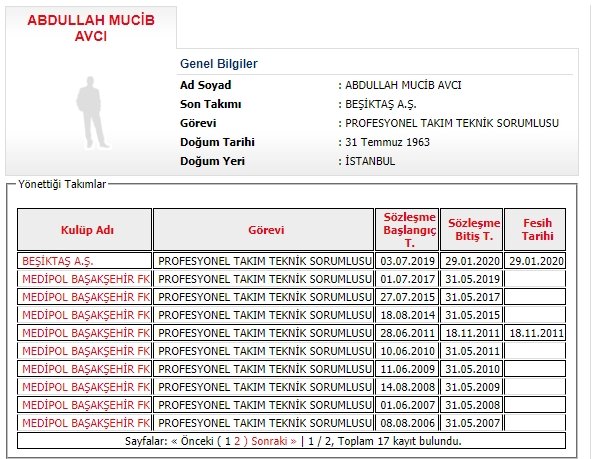Click the start date 03.07.2019 cell
The height and width of the screenshot is (459, 593).
coord(407,261)
